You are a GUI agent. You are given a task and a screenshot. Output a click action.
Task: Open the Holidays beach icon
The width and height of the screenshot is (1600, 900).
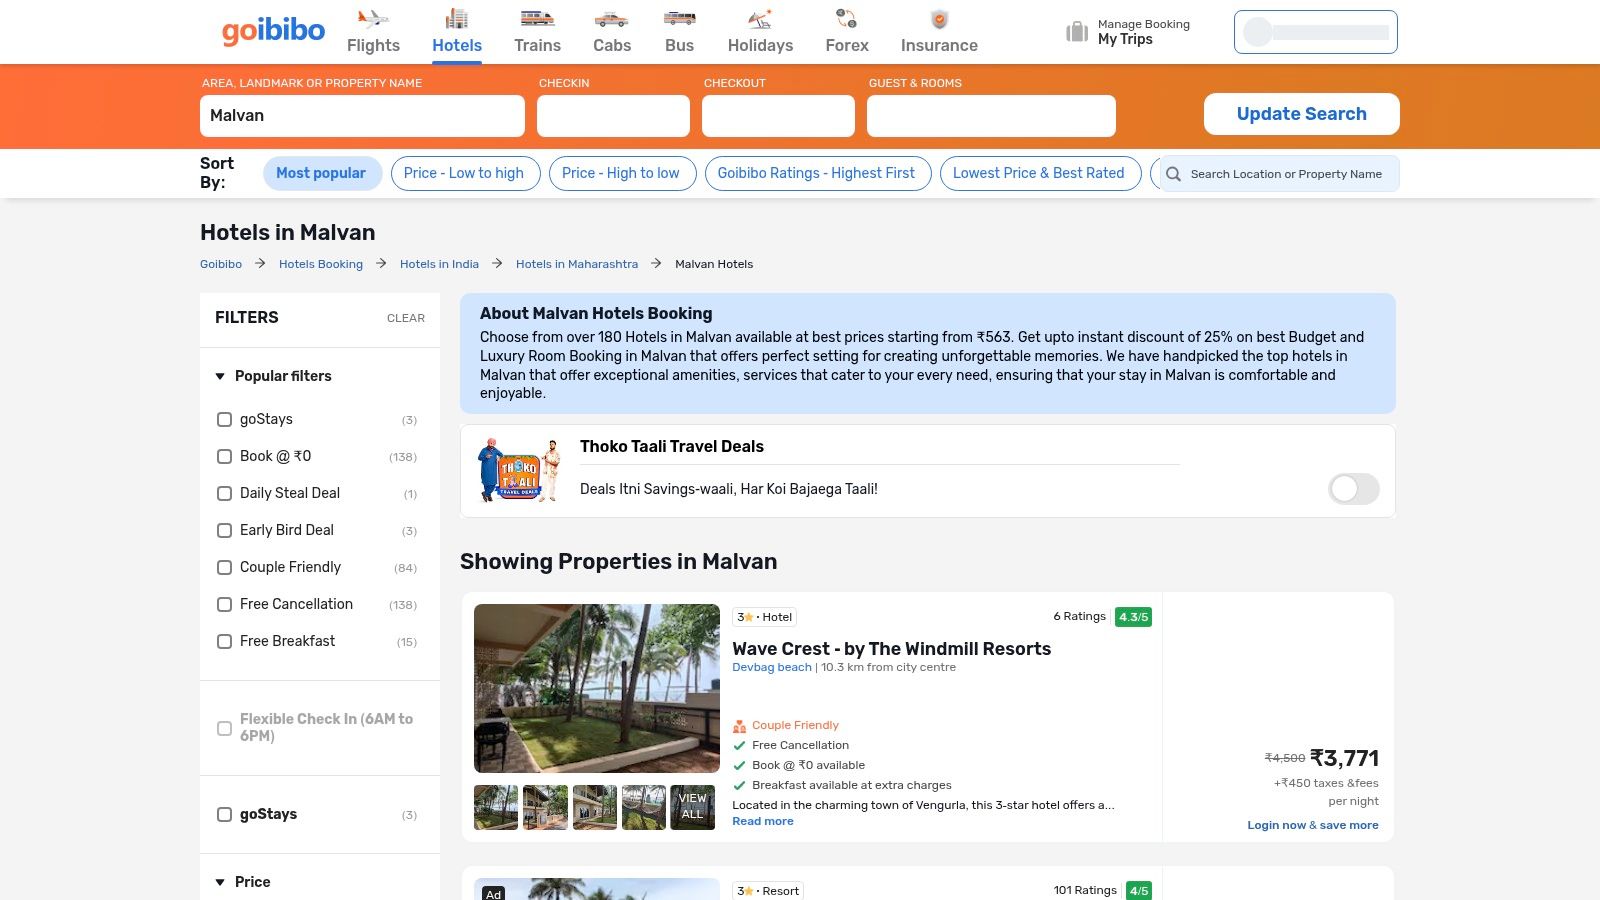point(760,19)
